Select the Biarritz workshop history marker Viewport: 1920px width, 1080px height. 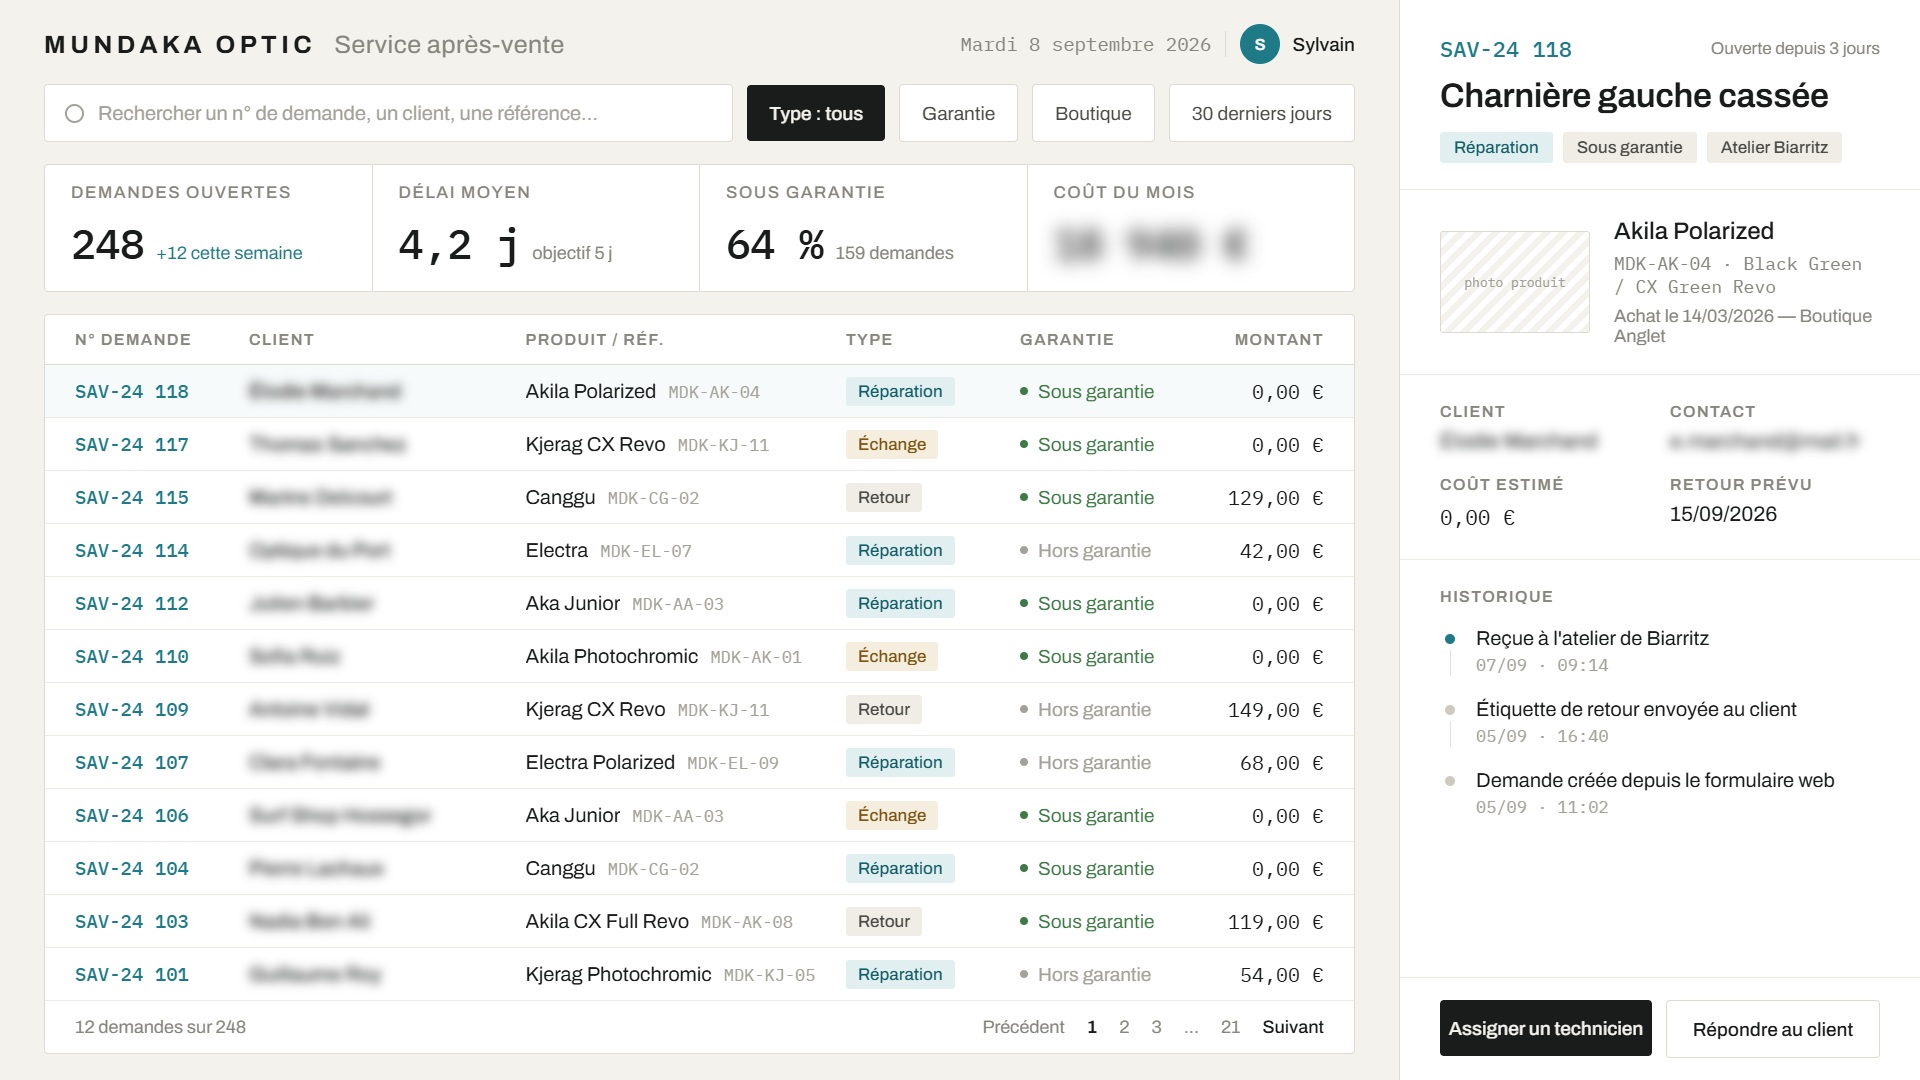click(1450, 639)
